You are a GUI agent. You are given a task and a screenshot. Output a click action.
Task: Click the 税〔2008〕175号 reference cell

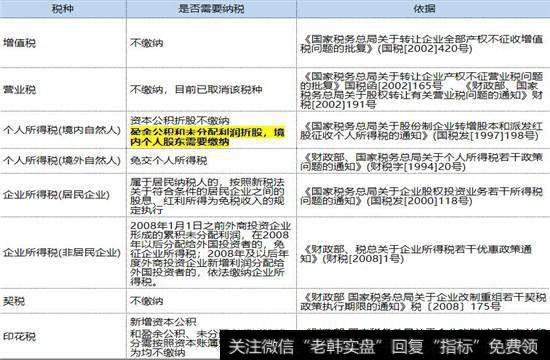[x=423, y=301]
